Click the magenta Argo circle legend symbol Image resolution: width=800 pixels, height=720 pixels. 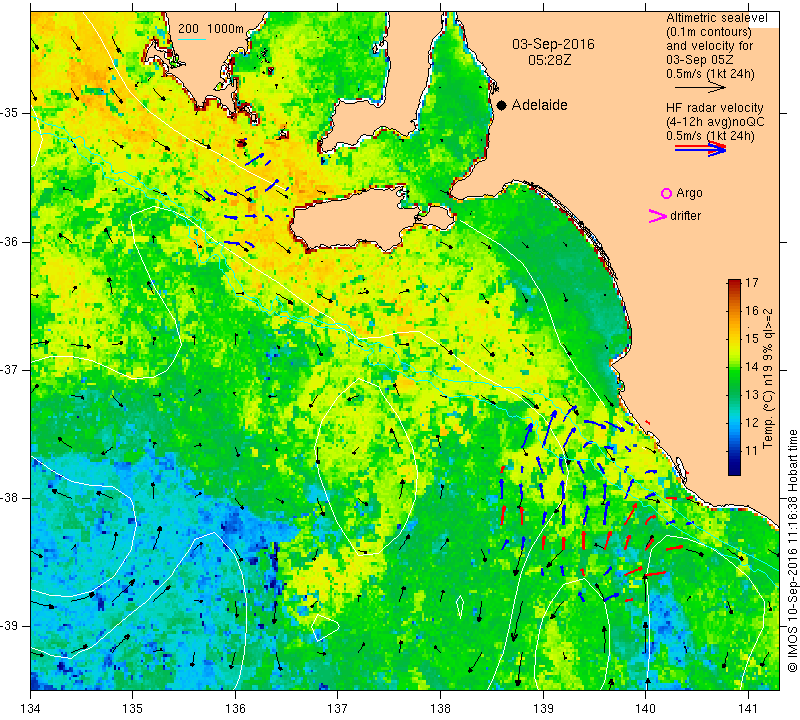pos(666,193)
